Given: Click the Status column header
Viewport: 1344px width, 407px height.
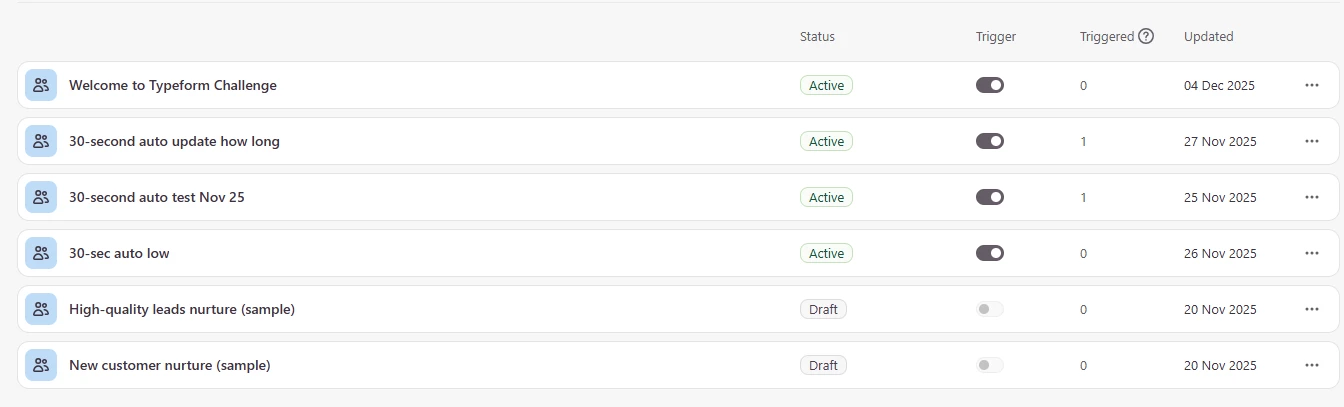Looking at the screenshot, I should pyautogui.click(x=817, y=37).
